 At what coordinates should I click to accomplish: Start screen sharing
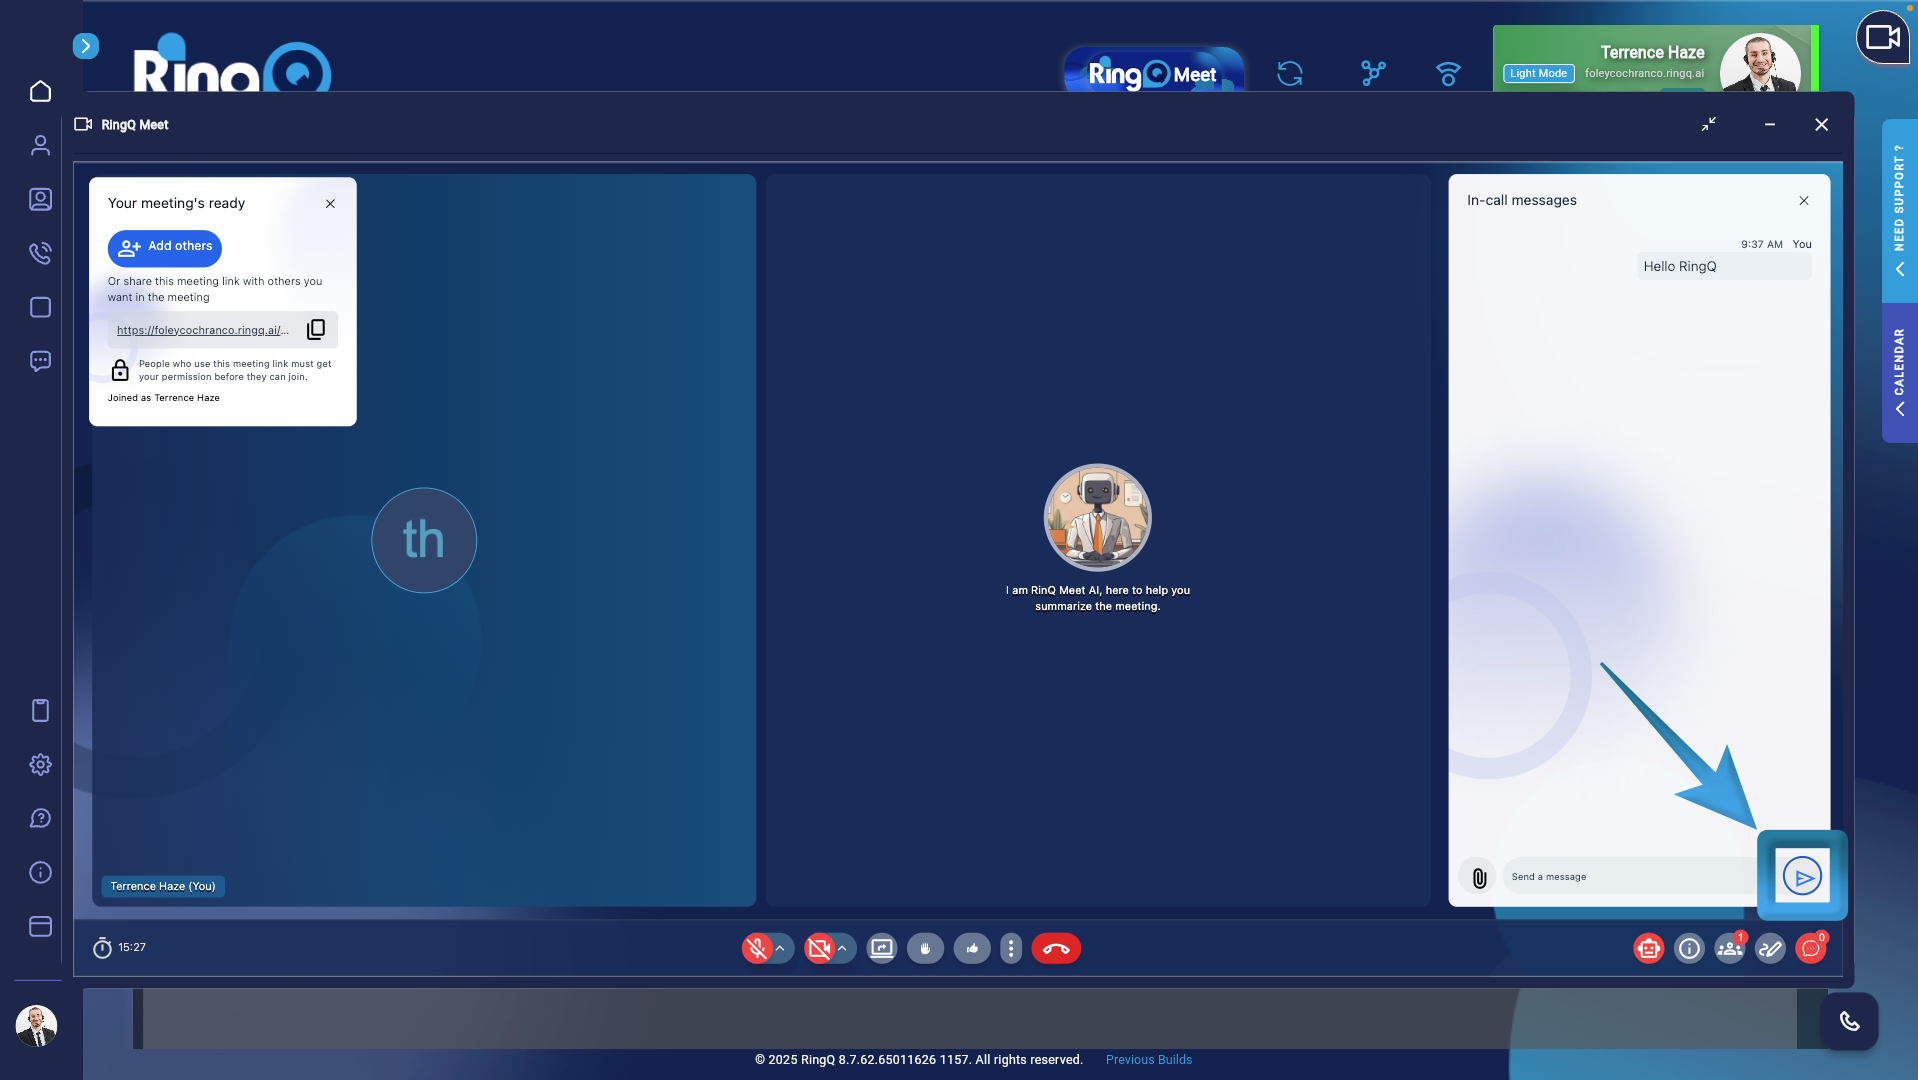click(x=881, y=948)
